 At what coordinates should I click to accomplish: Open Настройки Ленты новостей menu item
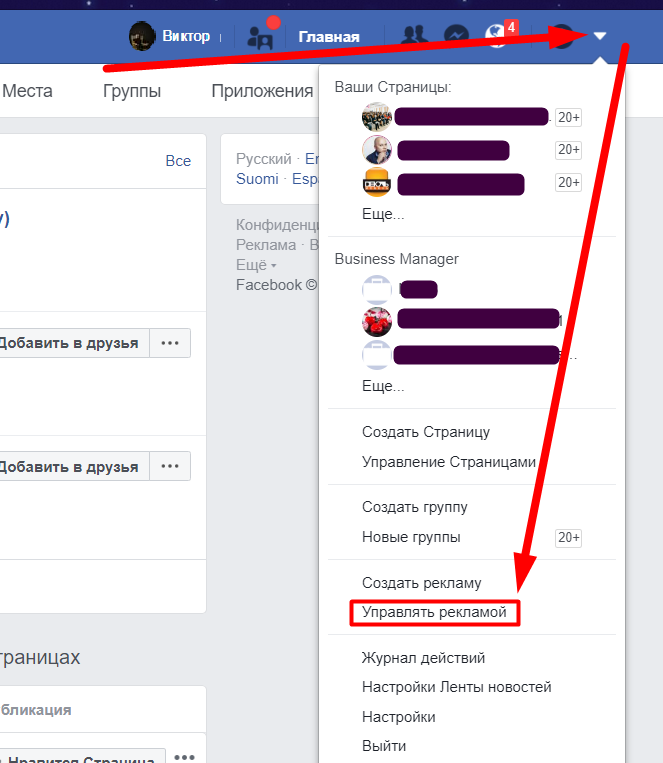coord(457,687)
